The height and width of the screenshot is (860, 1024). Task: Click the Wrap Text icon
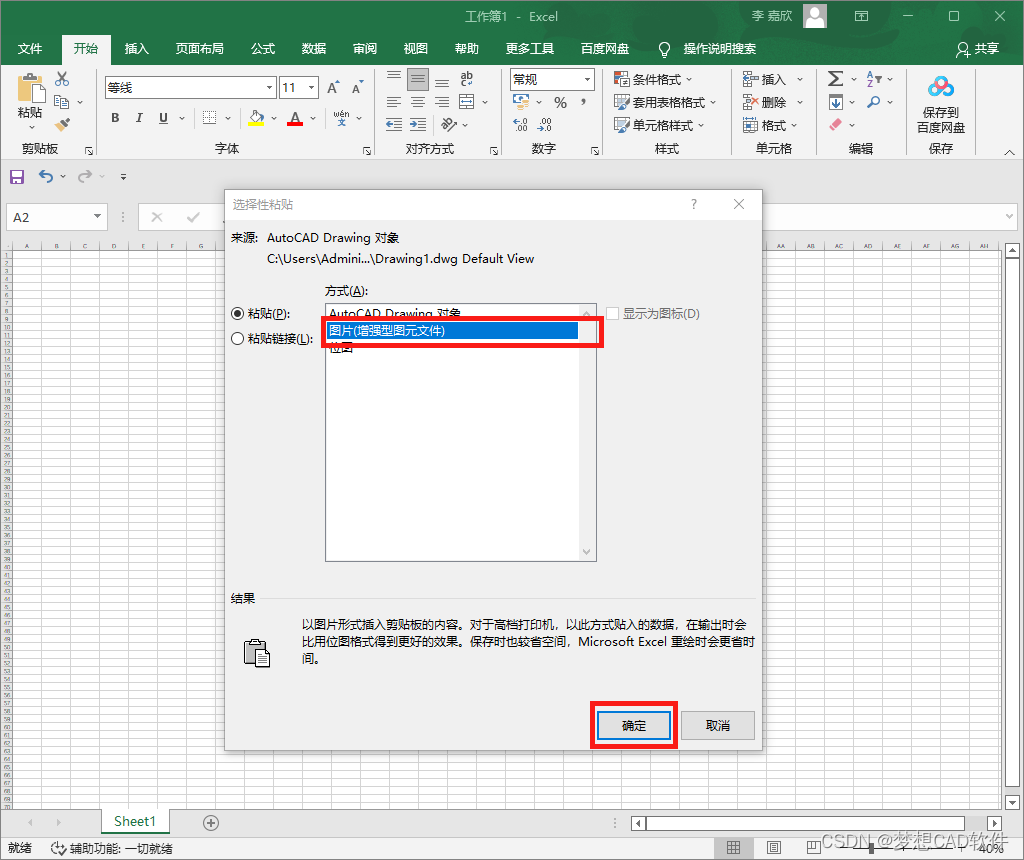tap(466, 79)
